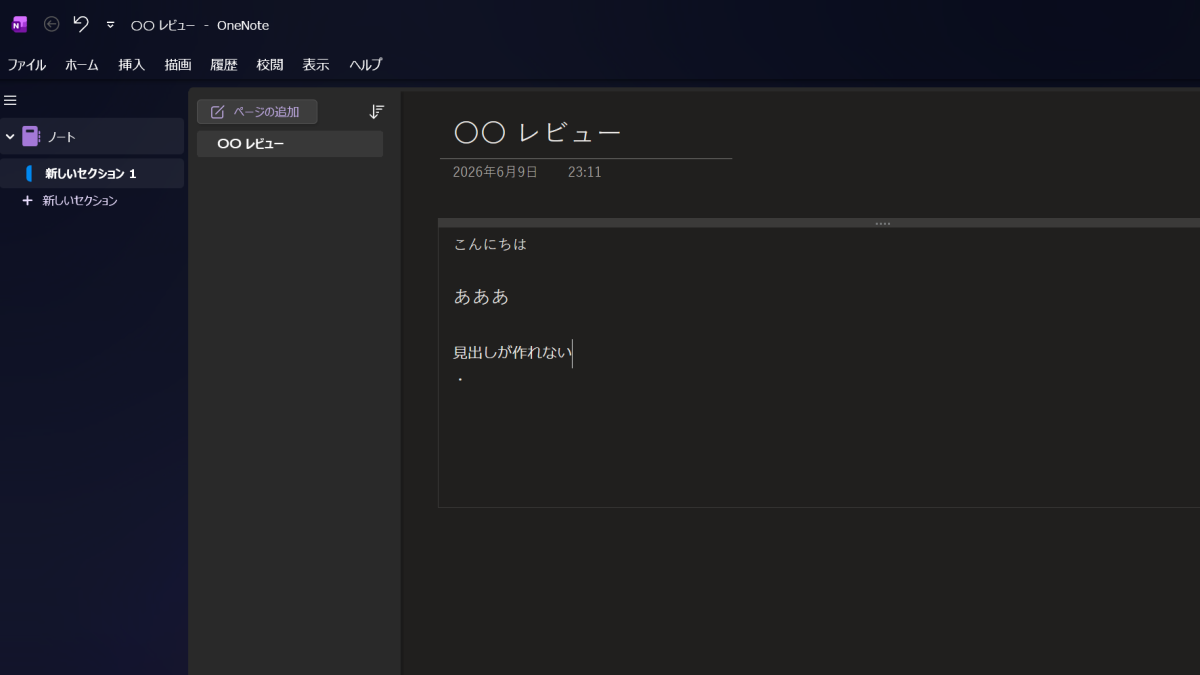Open the ホーム tab

click(x=82, y=65)
